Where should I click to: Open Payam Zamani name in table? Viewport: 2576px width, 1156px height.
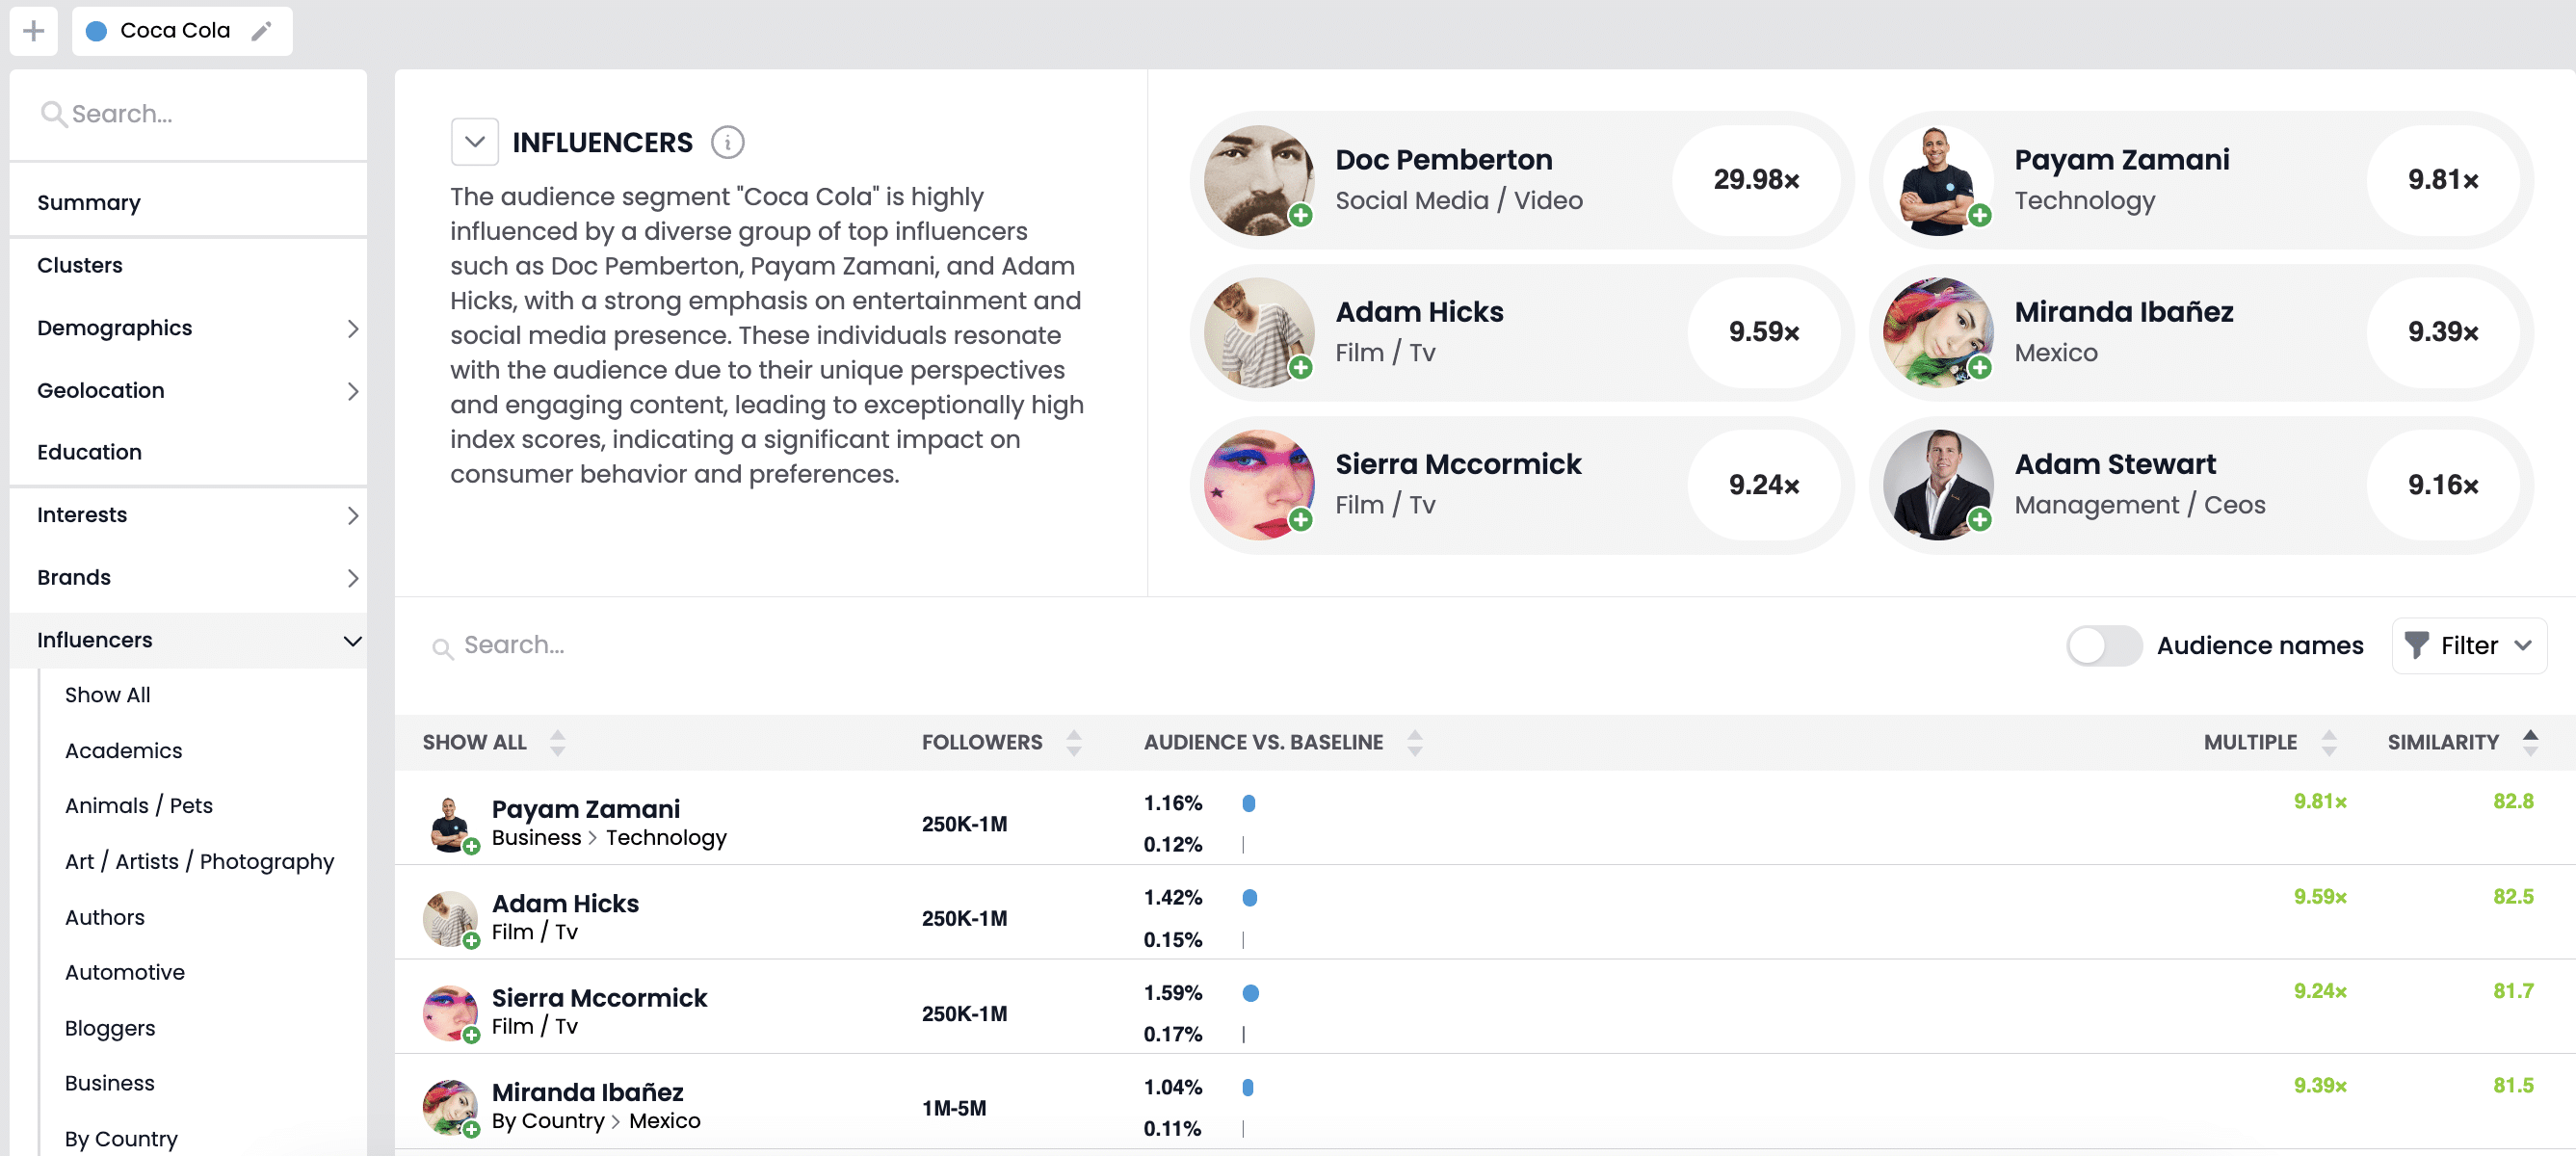tap(585, 809)
